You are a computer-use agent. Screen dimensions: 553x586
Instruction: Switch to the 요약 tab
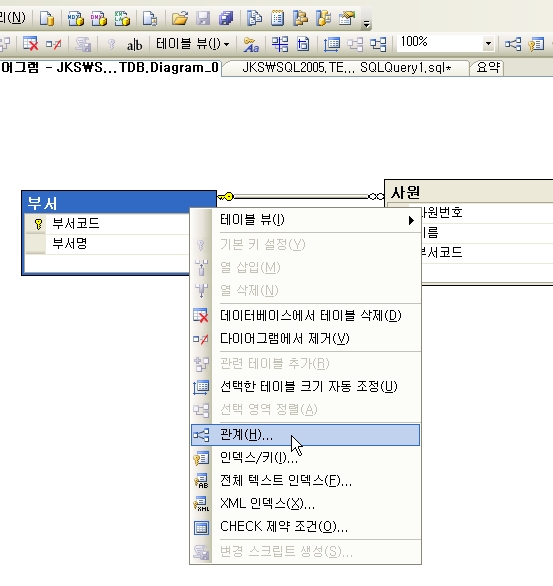point(488,68)
